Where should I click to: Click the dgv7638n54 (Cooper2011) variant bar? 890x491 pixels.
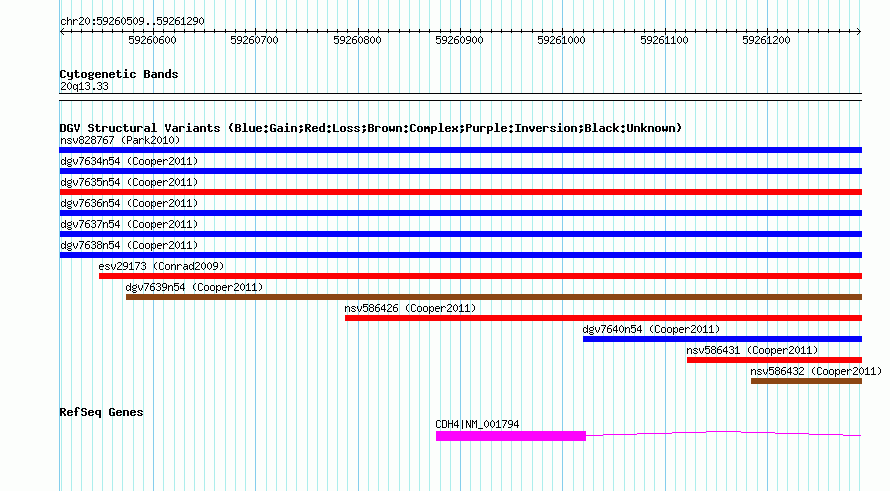[x=460, y=255]
